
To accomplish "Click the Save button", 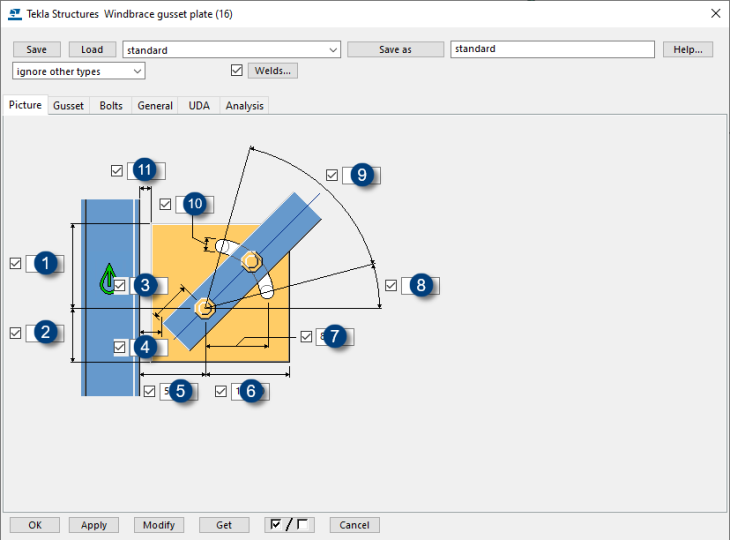I will tap(36, 49).
